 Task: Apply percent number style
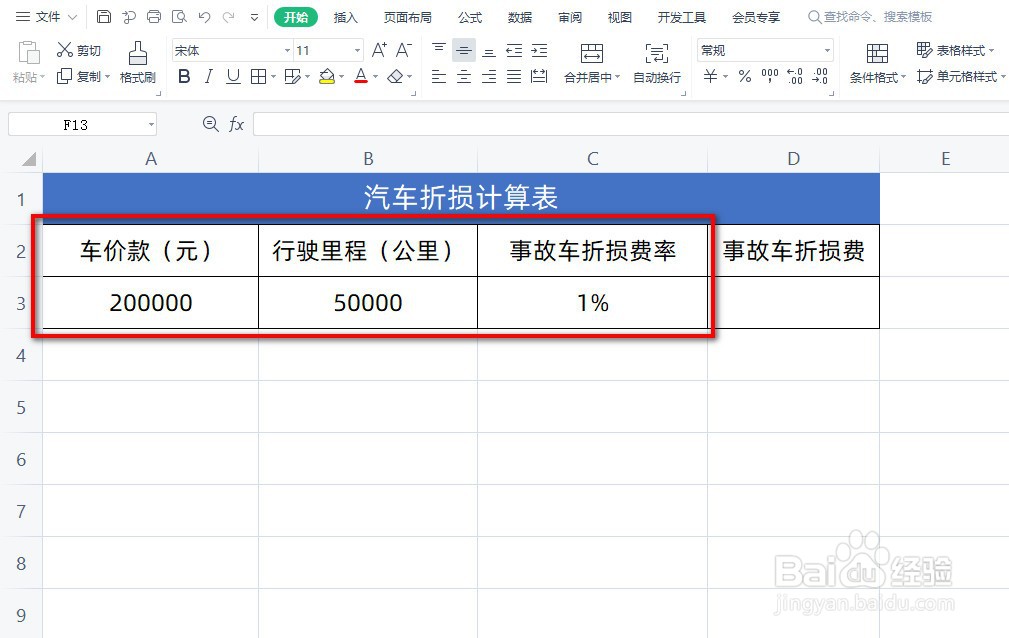tap(744, 76)
